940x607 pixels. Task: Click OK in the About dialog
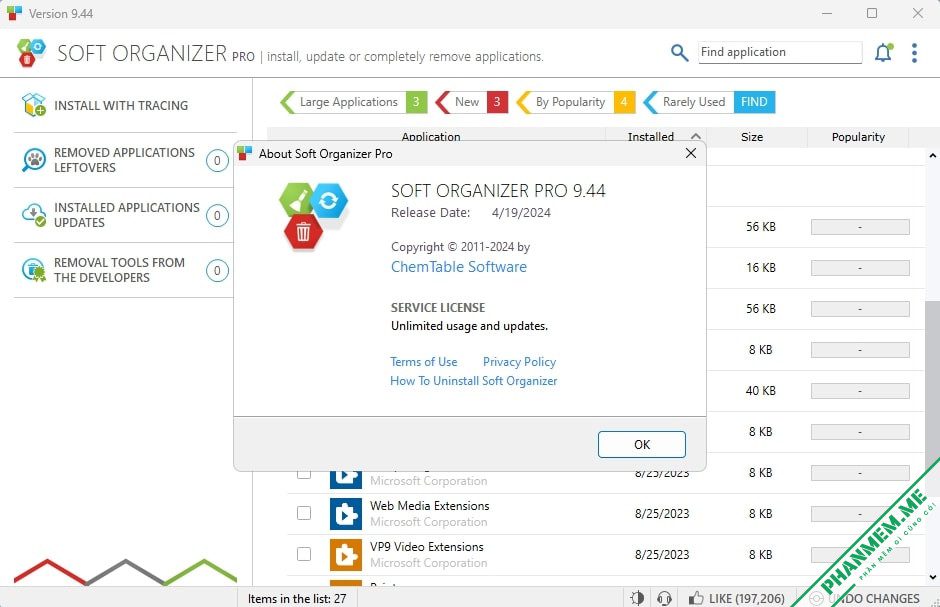click(x=641, y=444)
